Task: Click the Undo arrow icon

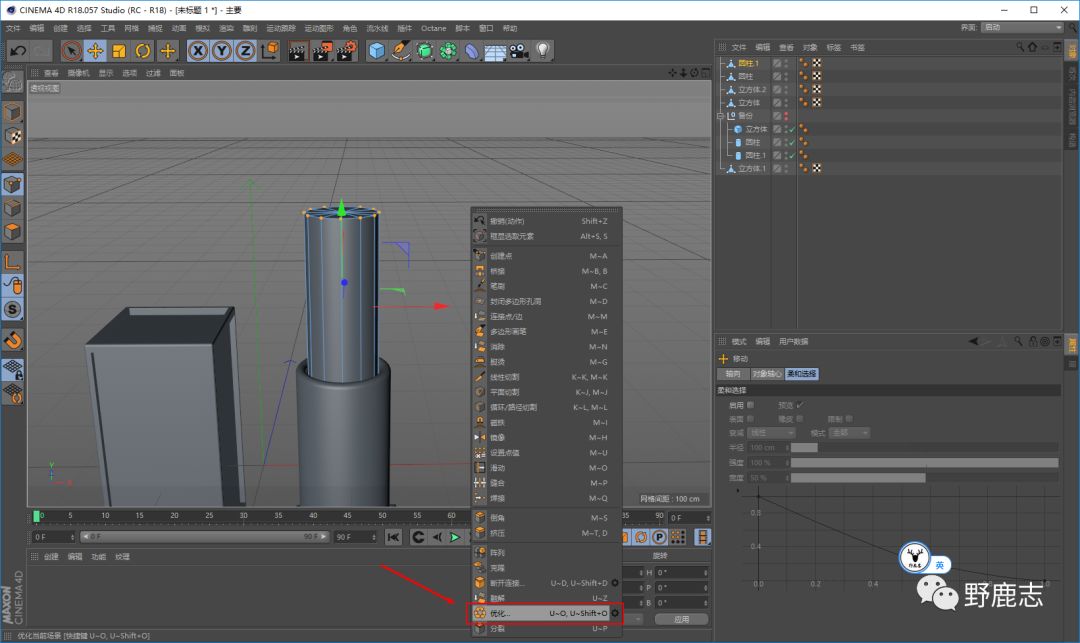Action: (17, 51)
